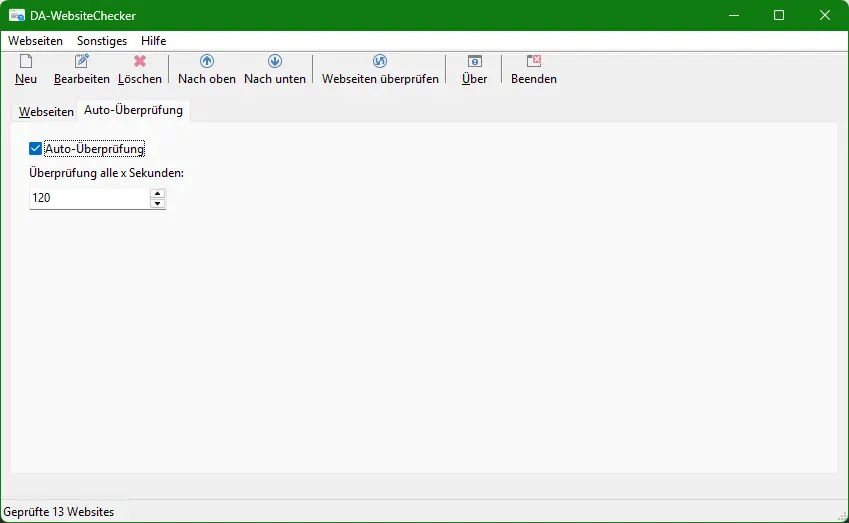The height and width of the screenshot is (523, 849).
Task: Increase seconds with spinner up arrow
Action: point(157,193)
